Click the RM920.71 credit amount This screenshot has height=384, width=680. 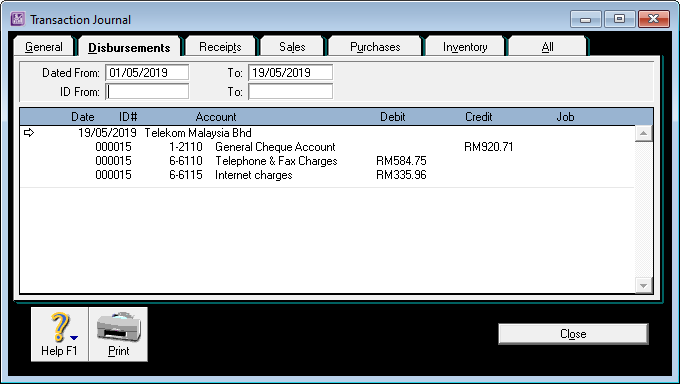click(489, 147)
